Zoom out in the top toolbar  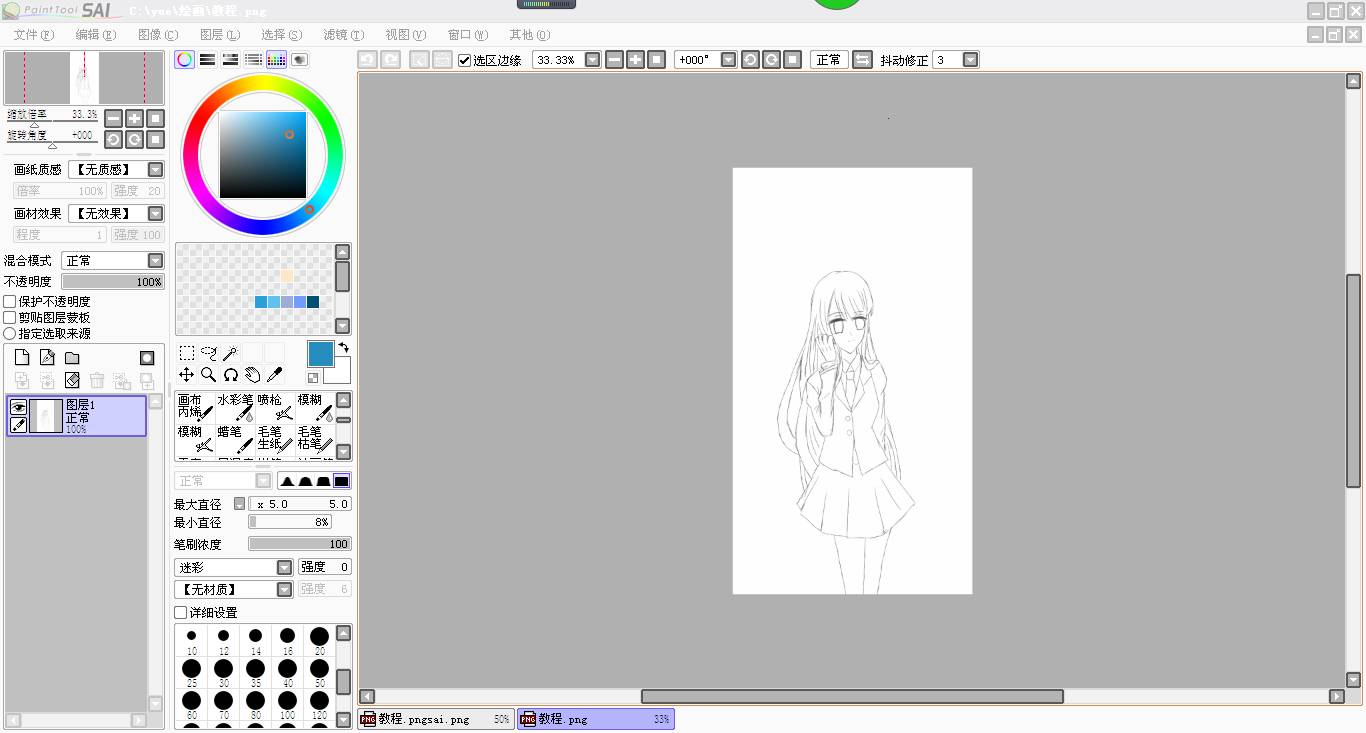[x=614, y=60]
